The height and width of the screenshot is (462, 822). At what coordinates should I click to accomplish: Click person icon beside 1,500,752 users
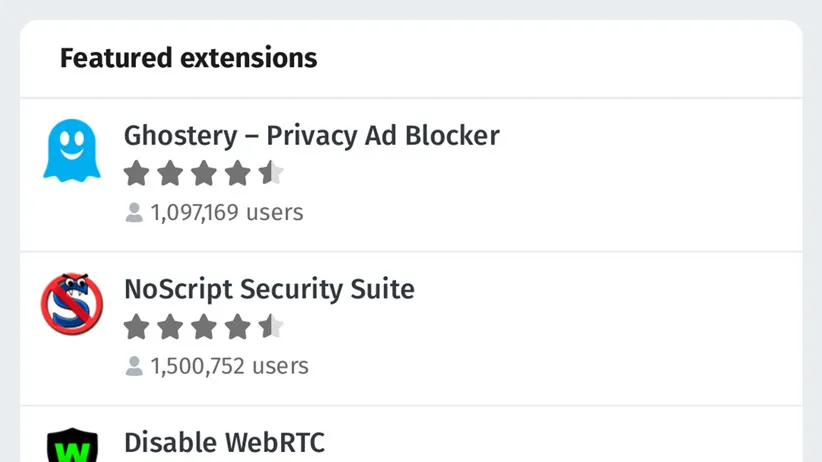(x=134, y=367)
